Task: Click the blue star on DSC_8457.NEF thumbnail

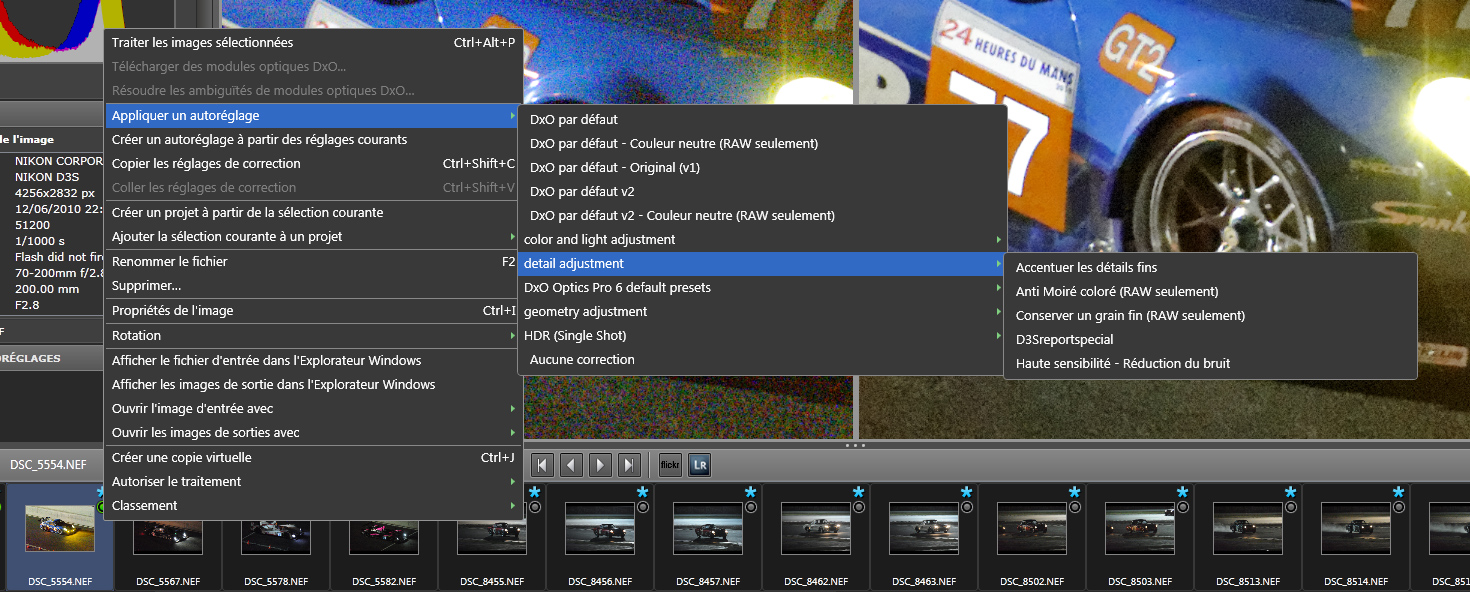Action: click(750, 493)
